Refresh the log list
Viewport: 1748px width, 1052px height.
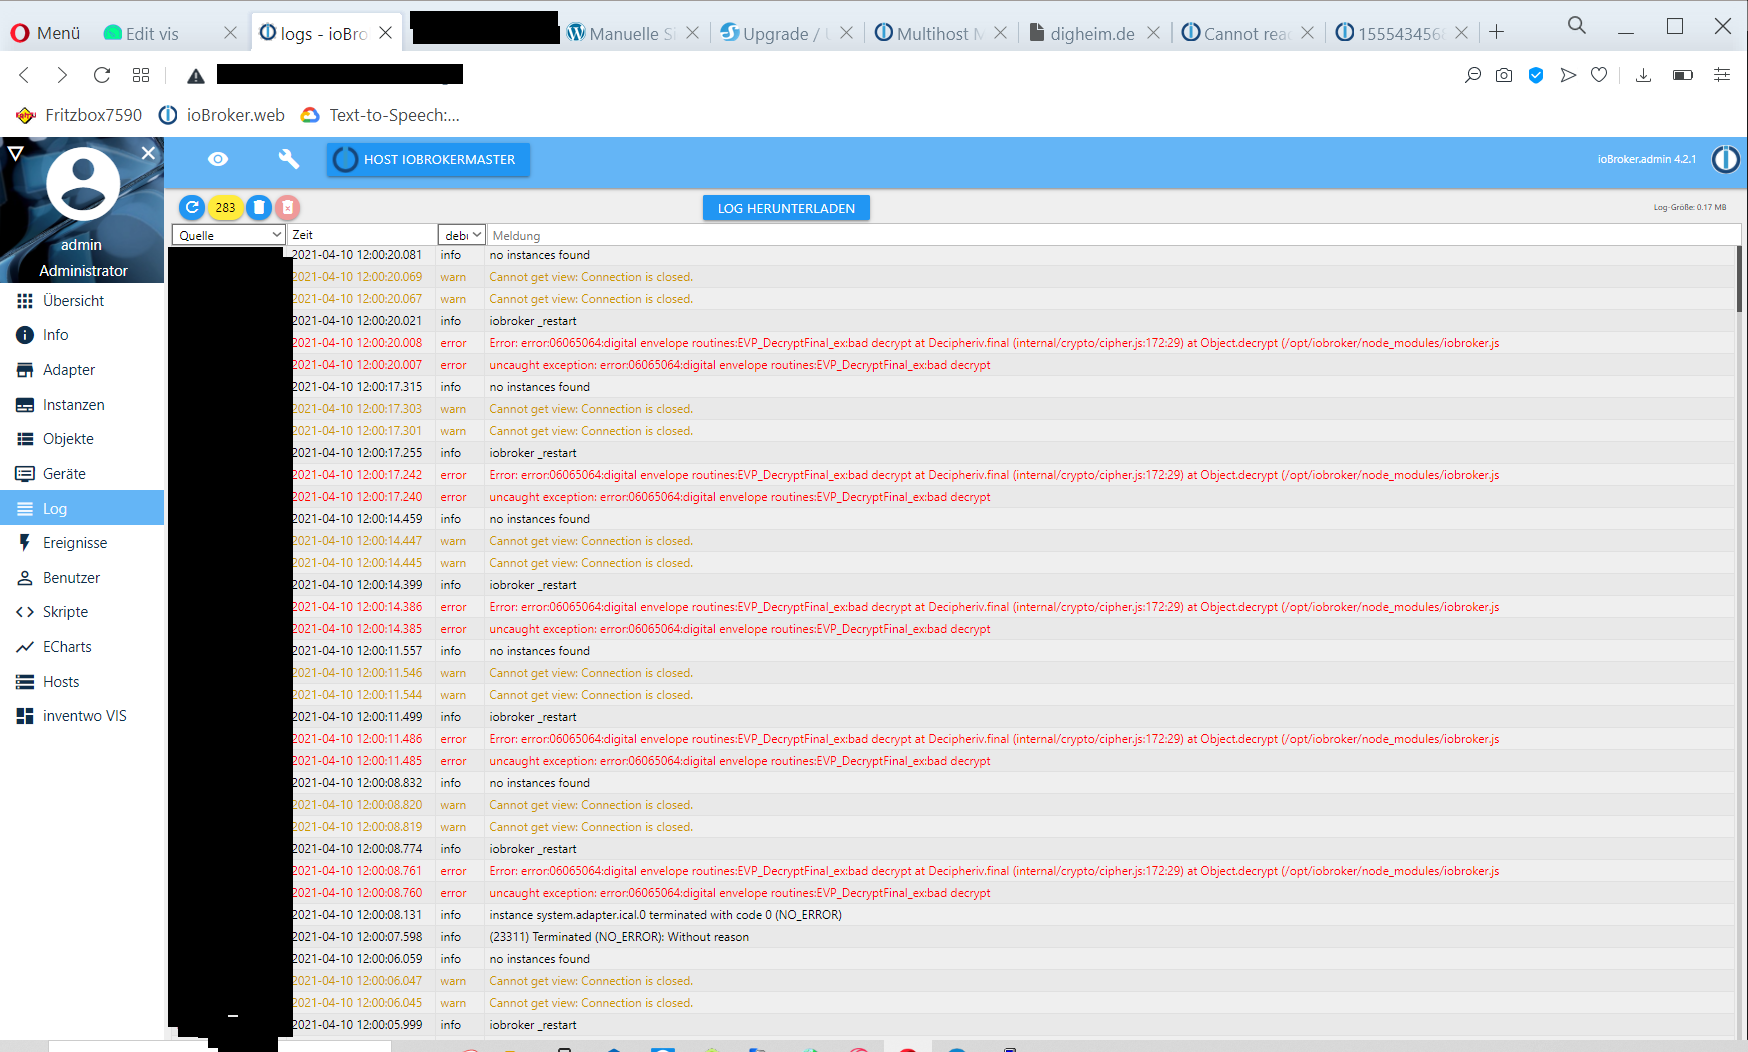192,207
